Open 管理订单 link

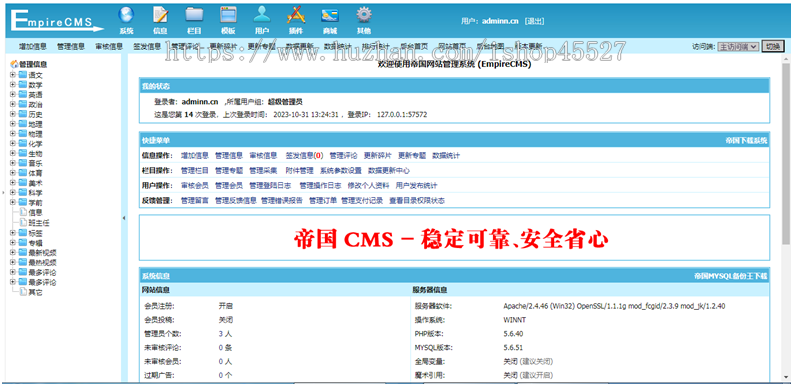click(323, 200)
